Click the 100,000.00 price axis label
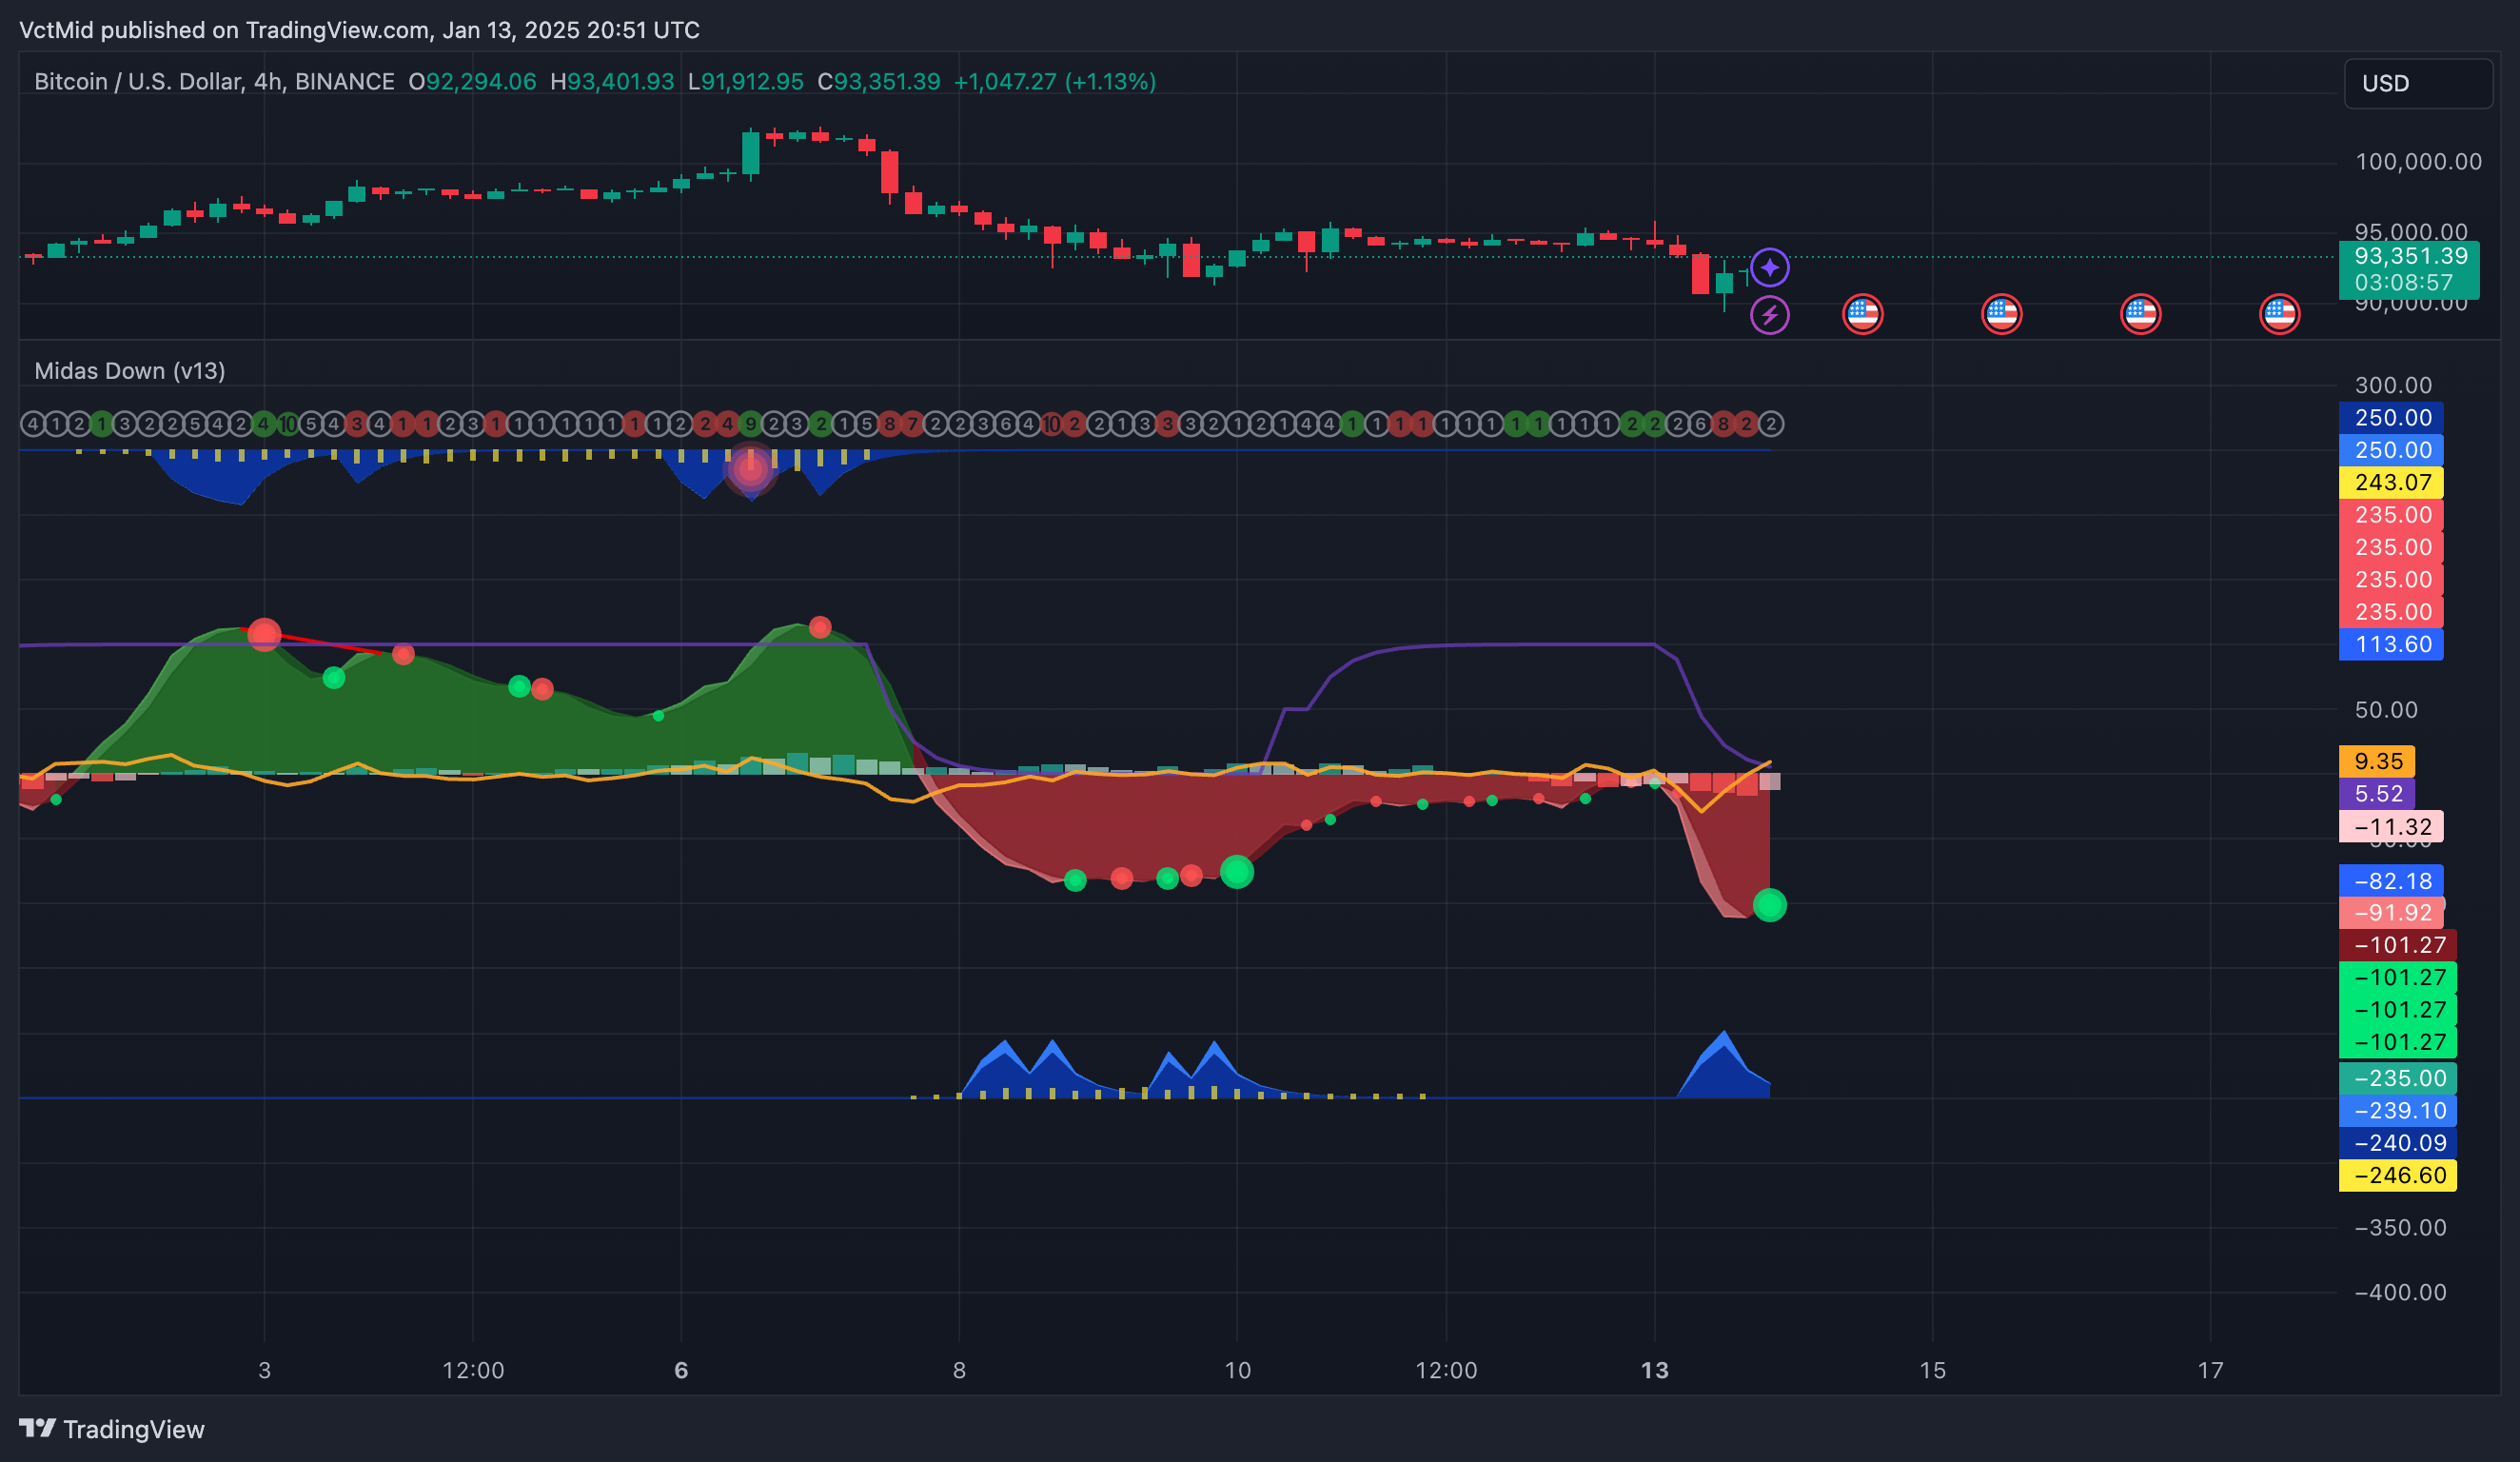The height and width of the screenshot is (1462, 2520). tap(2418, 162)
